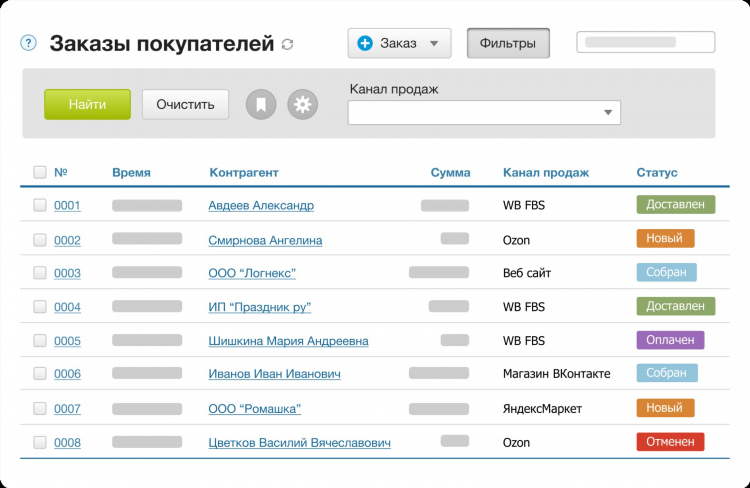This screenshot has width=750, height=488.
Task: Check the box for order 0001
Action: pos(40,205)
